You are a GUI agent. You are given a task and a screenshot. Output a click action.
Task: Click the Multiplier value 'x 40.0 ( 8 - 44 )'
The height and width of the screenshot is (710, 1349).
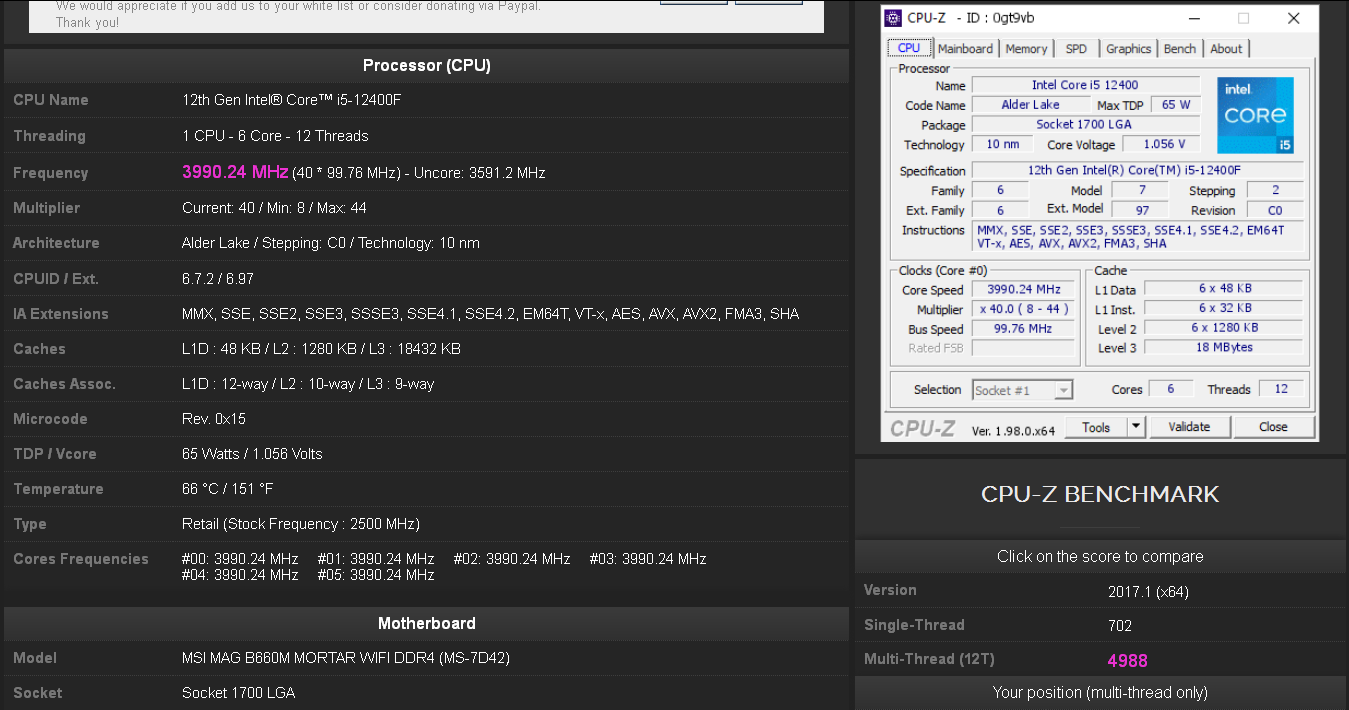(1023, 309)
